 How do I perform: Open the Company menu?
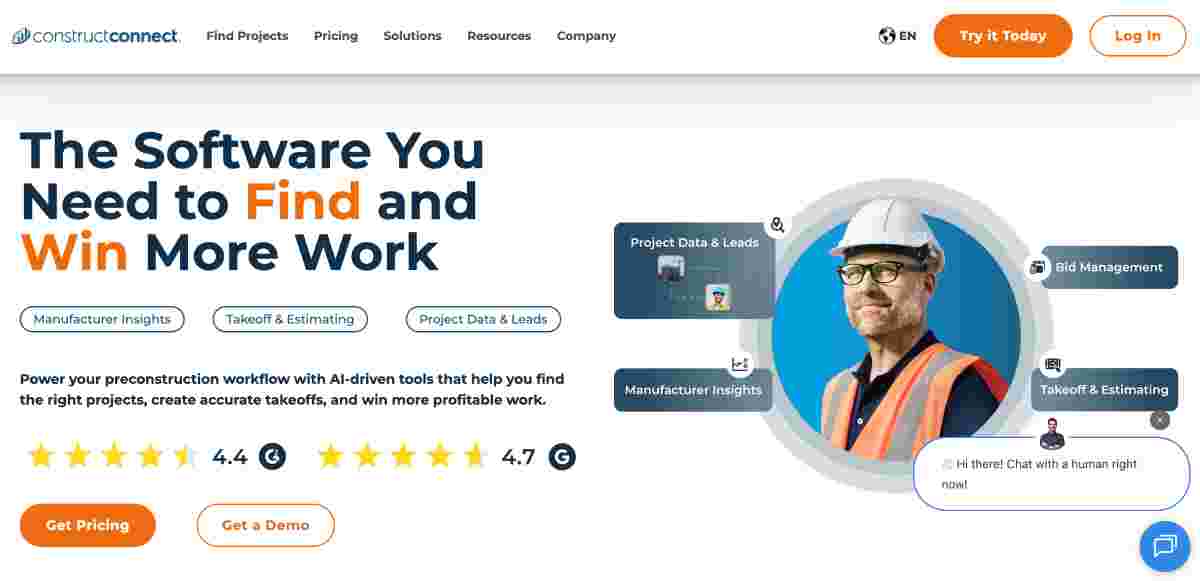586,36
